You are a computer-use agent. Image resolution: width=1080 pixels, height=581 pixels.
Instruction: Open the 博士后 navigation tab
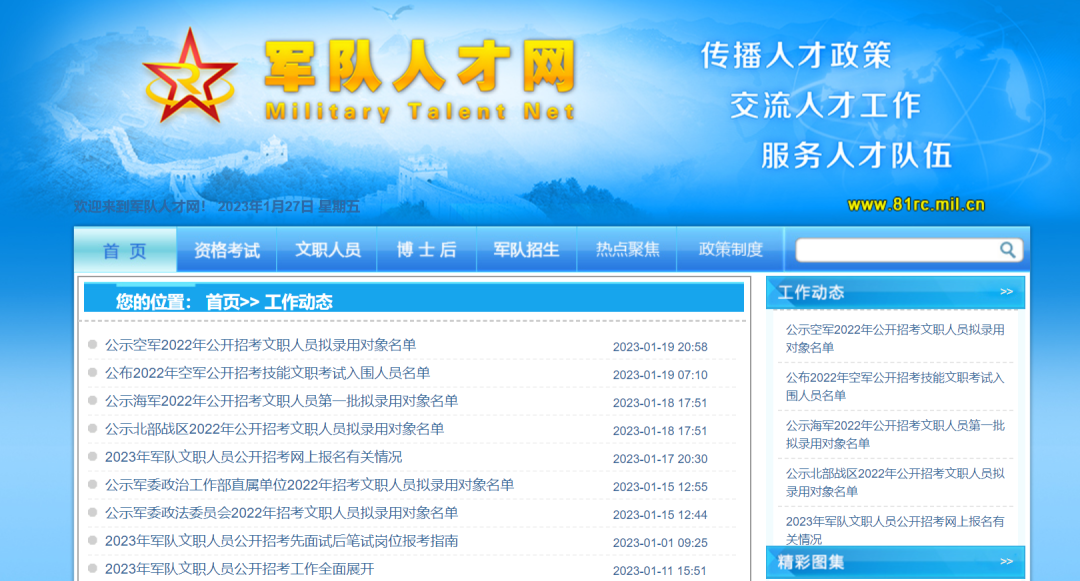coord(427,250)
